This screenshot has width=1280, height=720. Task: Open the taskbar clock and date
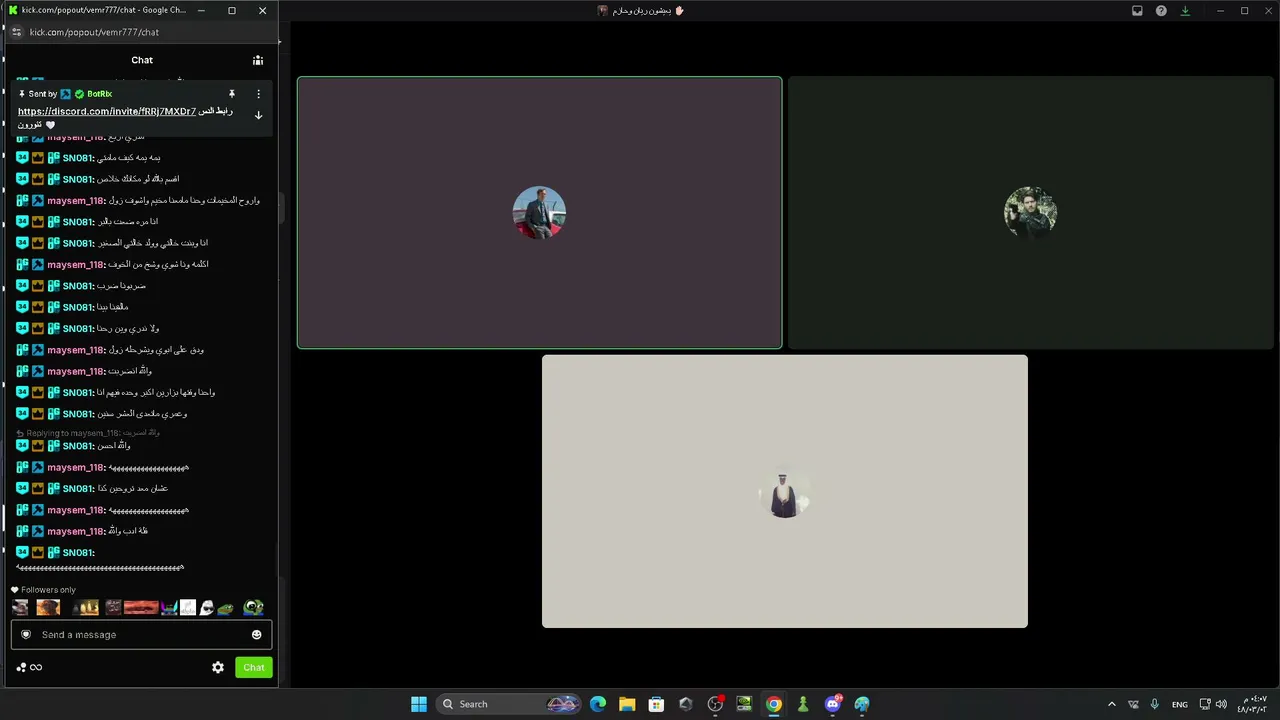(1254, 704)
